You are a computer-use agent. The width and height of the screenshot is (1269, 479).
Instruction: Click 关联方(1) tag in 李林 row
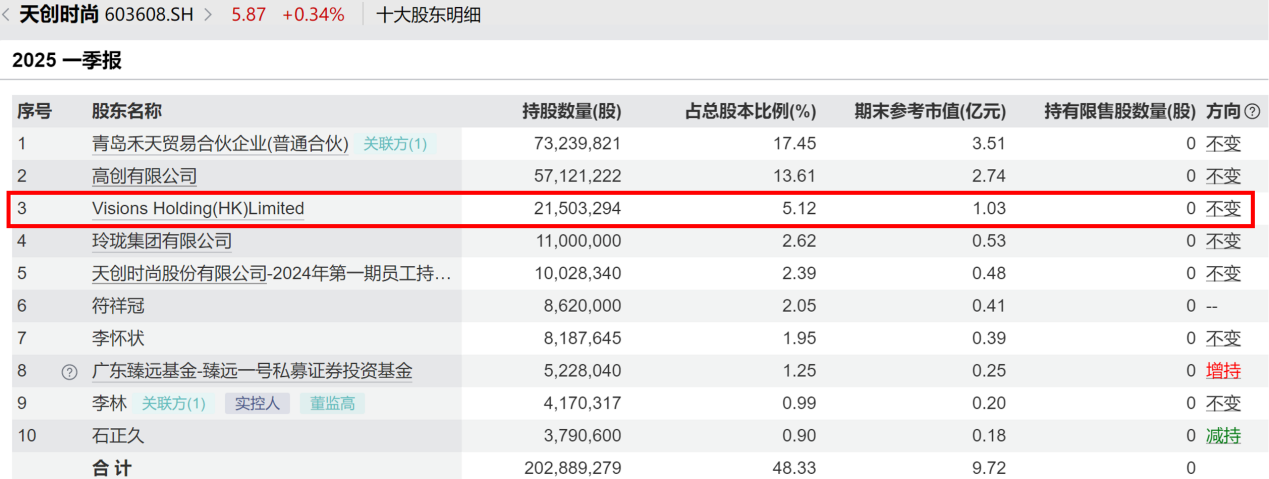tap(174, 404)
